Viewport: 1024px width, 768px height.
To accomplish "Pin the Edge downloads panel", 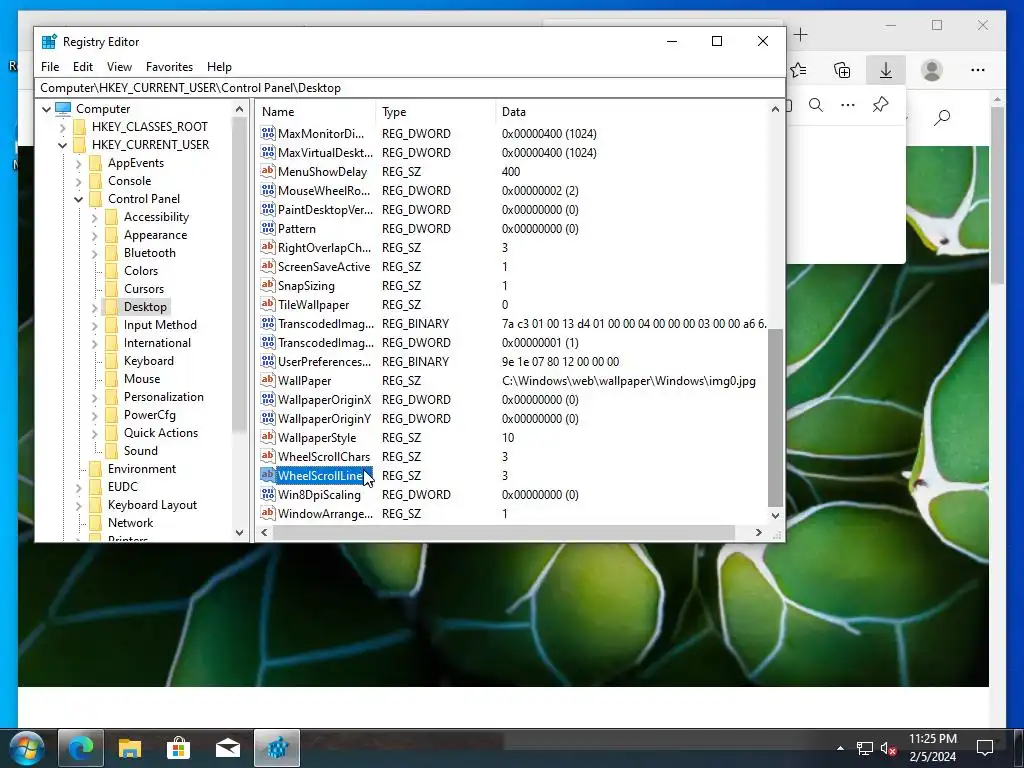I will 880,104.
